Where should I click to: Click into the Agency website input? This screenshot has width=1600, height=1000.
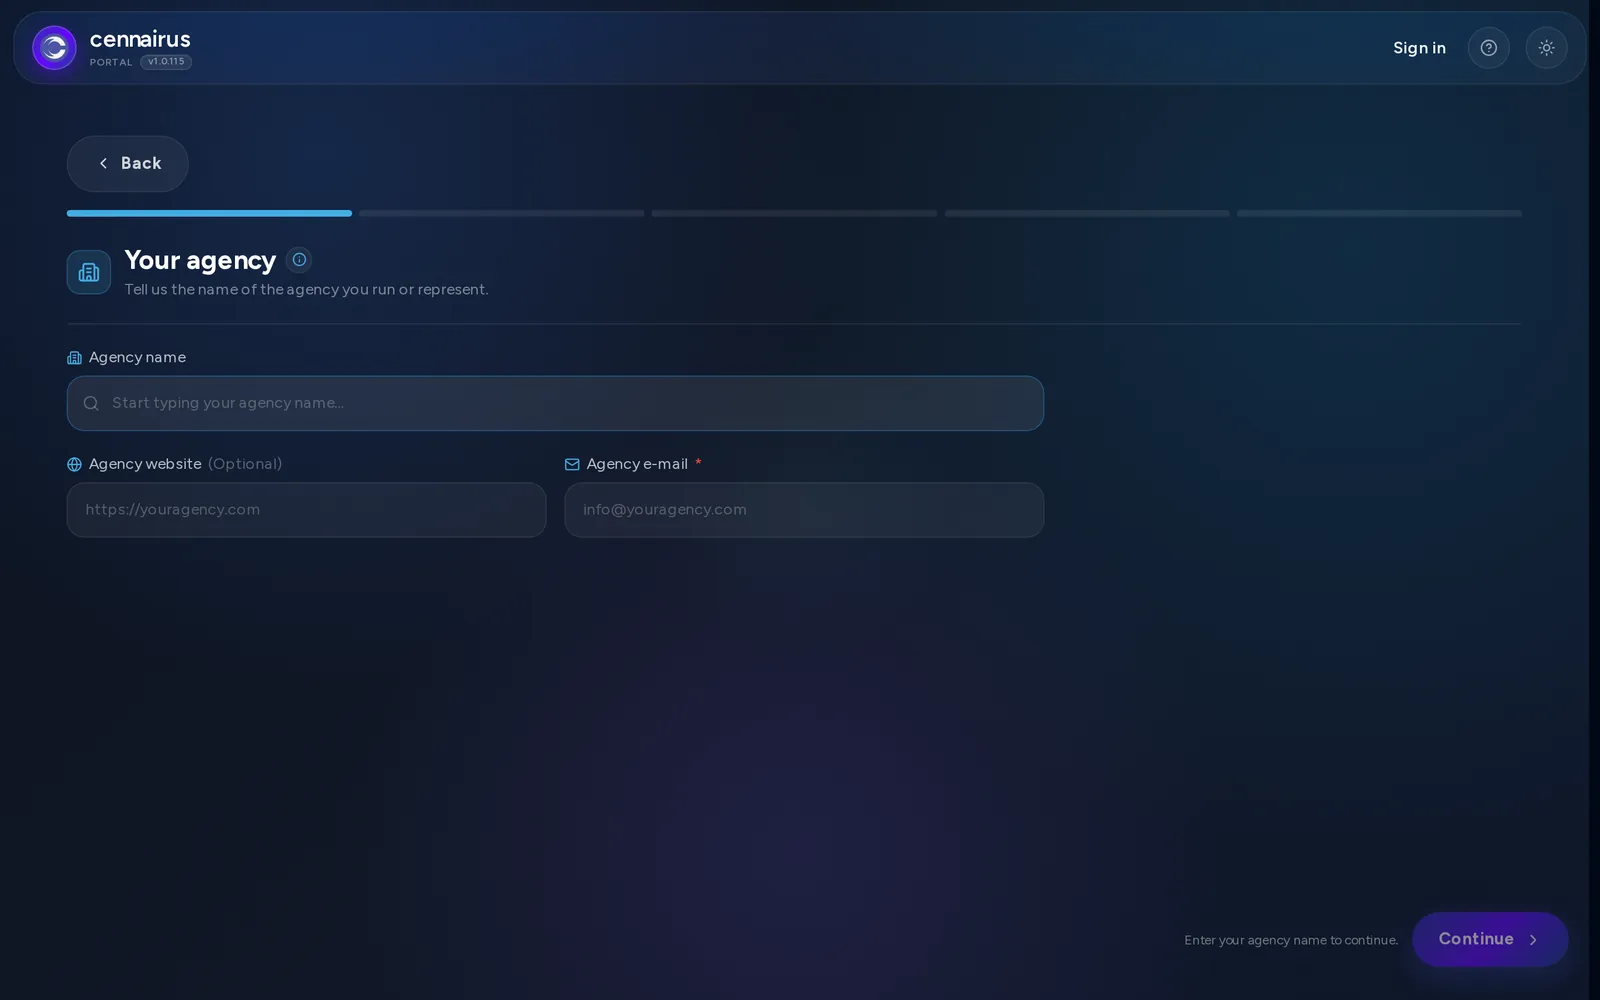[306, 510]
